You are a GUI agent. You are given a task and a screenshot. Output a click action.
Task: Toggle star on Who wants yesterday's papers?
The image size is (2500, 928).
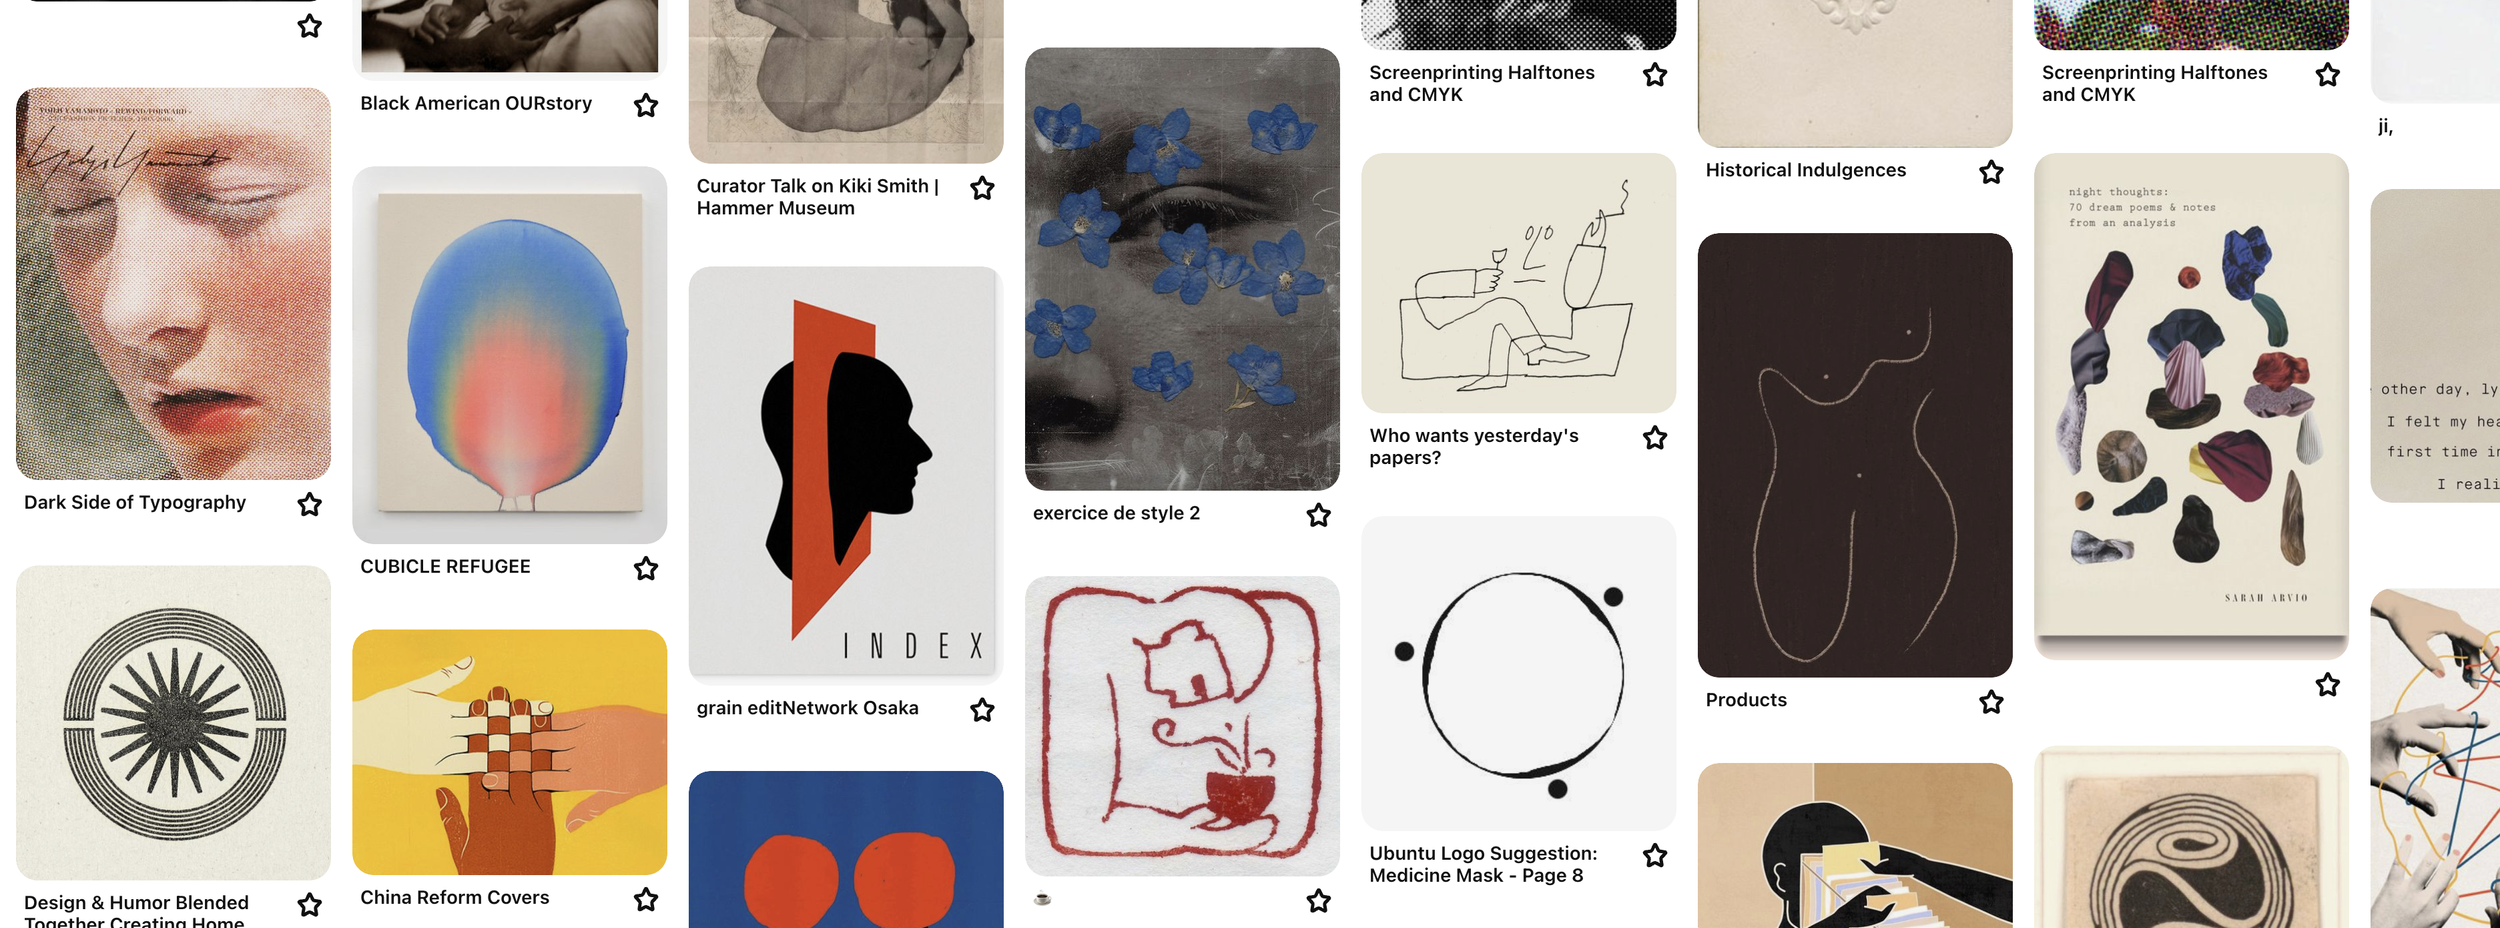tap(1655, 438)
